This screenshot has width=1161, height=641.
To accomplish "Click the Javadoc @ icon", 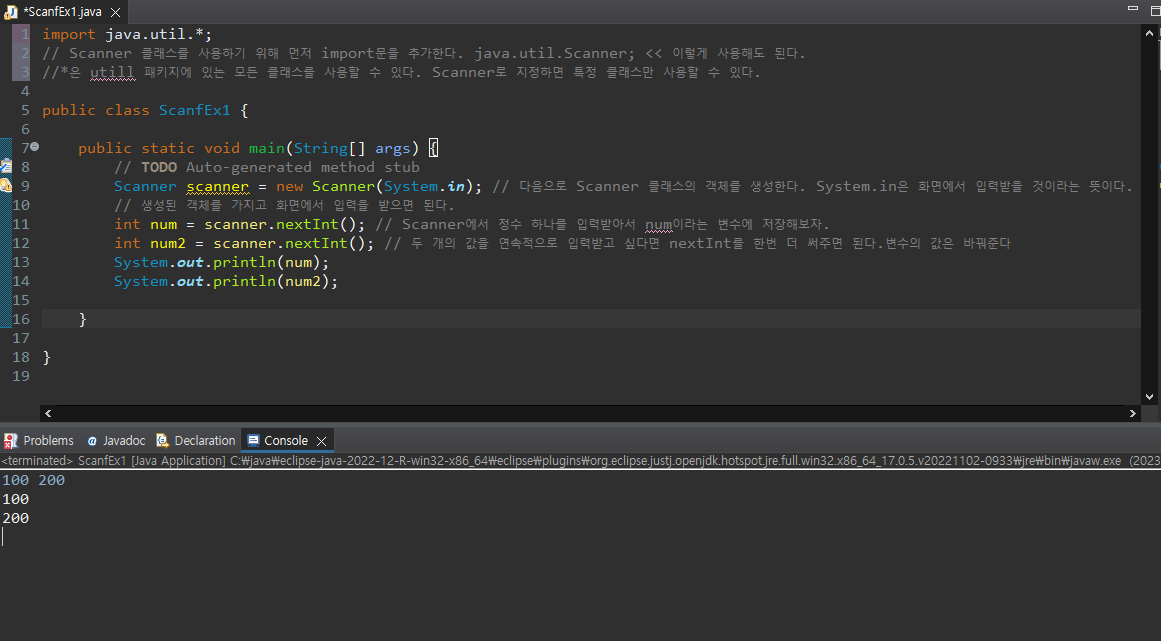I will pos(92,440).
